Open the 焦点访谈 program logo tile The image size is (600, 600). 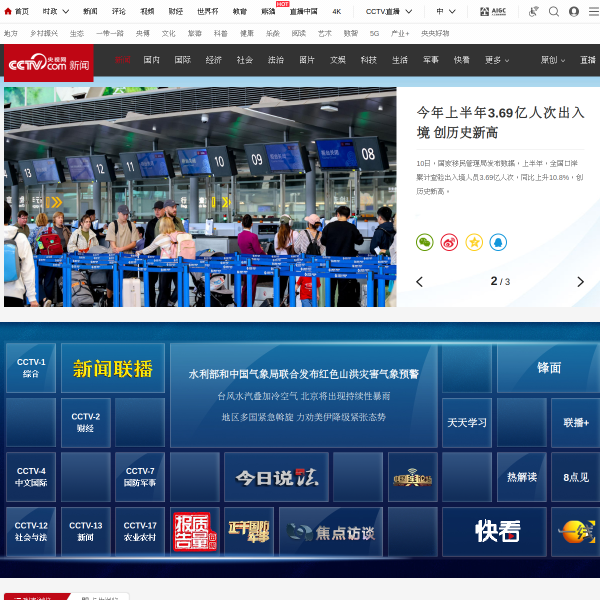click(x=331, y=532)
